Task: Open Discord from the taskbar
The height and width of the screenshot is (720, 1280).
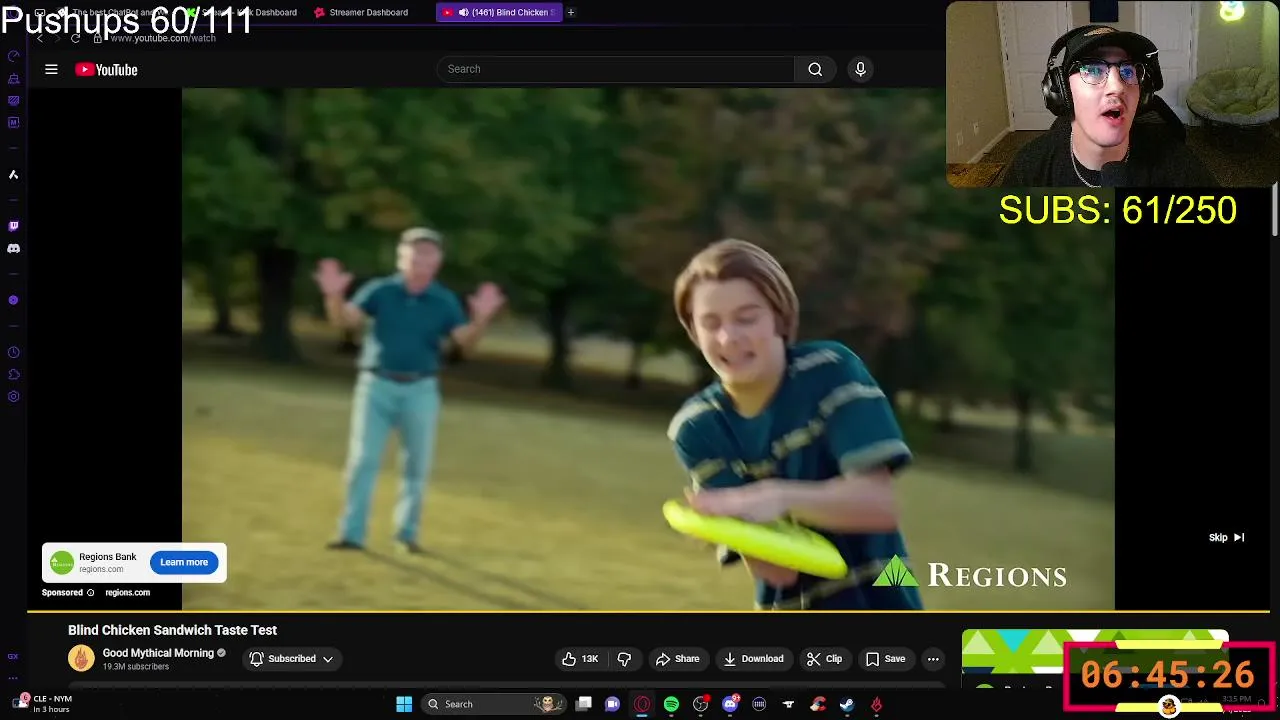Action: pos(730,704)
